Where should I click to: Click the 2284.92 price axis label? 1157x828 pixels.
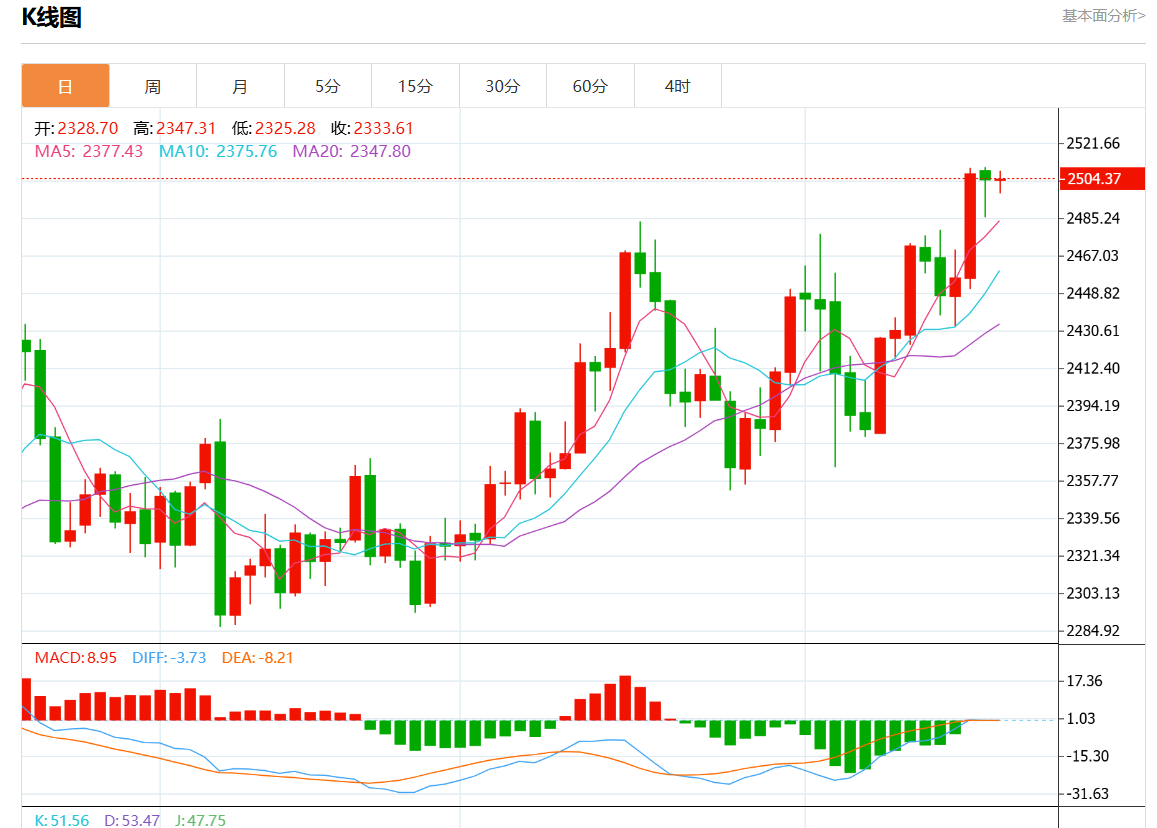pos(1093,631)
